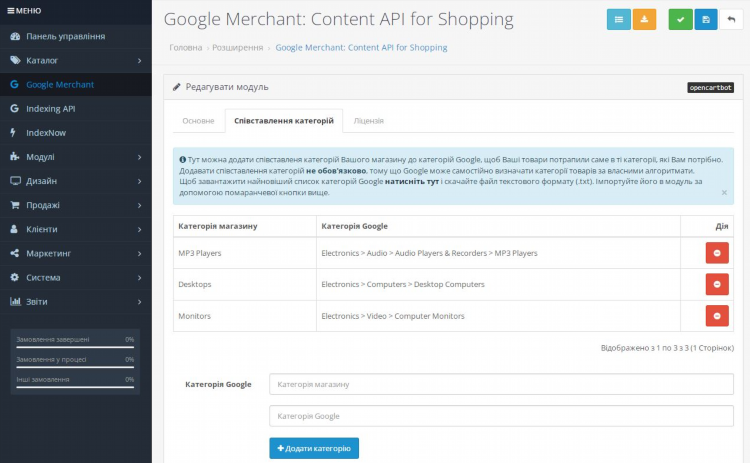The height and width of the screenshot is (463, 750).
Task: Expand the Система menu chevron
Action: 140,278
